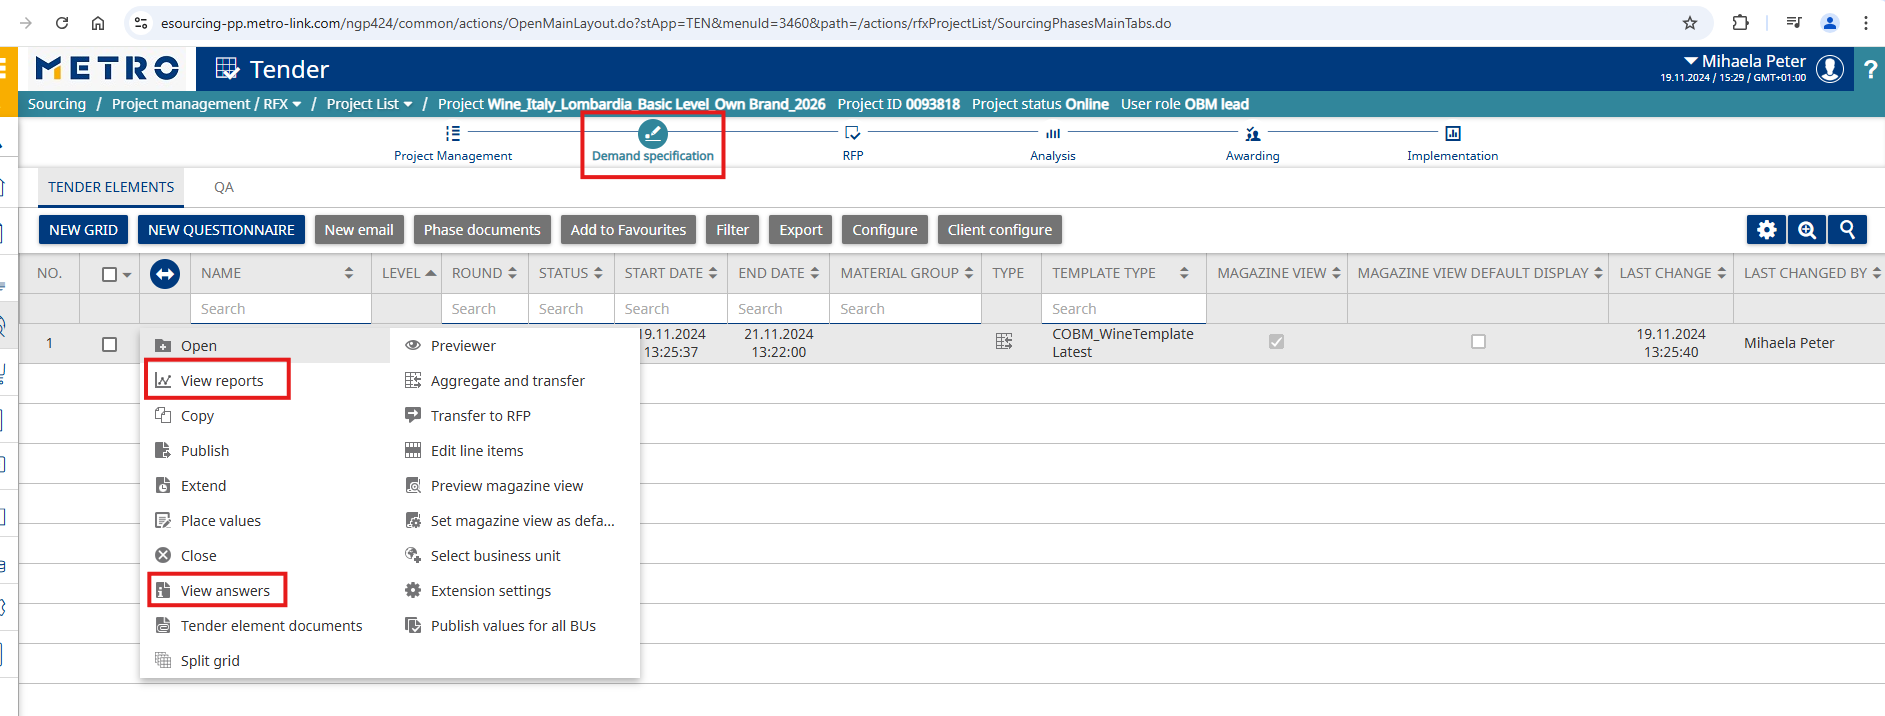Viewport: 1885px width, 716px height.
Task: Click the zoom-in magnifier icon
Action: coord(1807,230)
